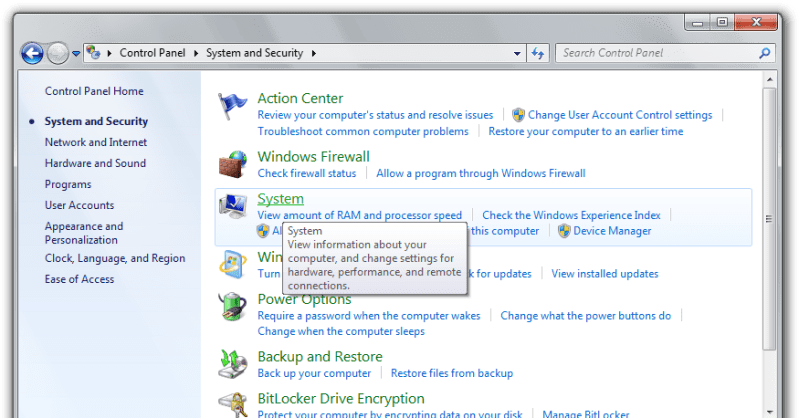The height and width of the screenshot is (418, 799).
Task: Click the scrollbar down arrow
Action: [x=769, y=411]
